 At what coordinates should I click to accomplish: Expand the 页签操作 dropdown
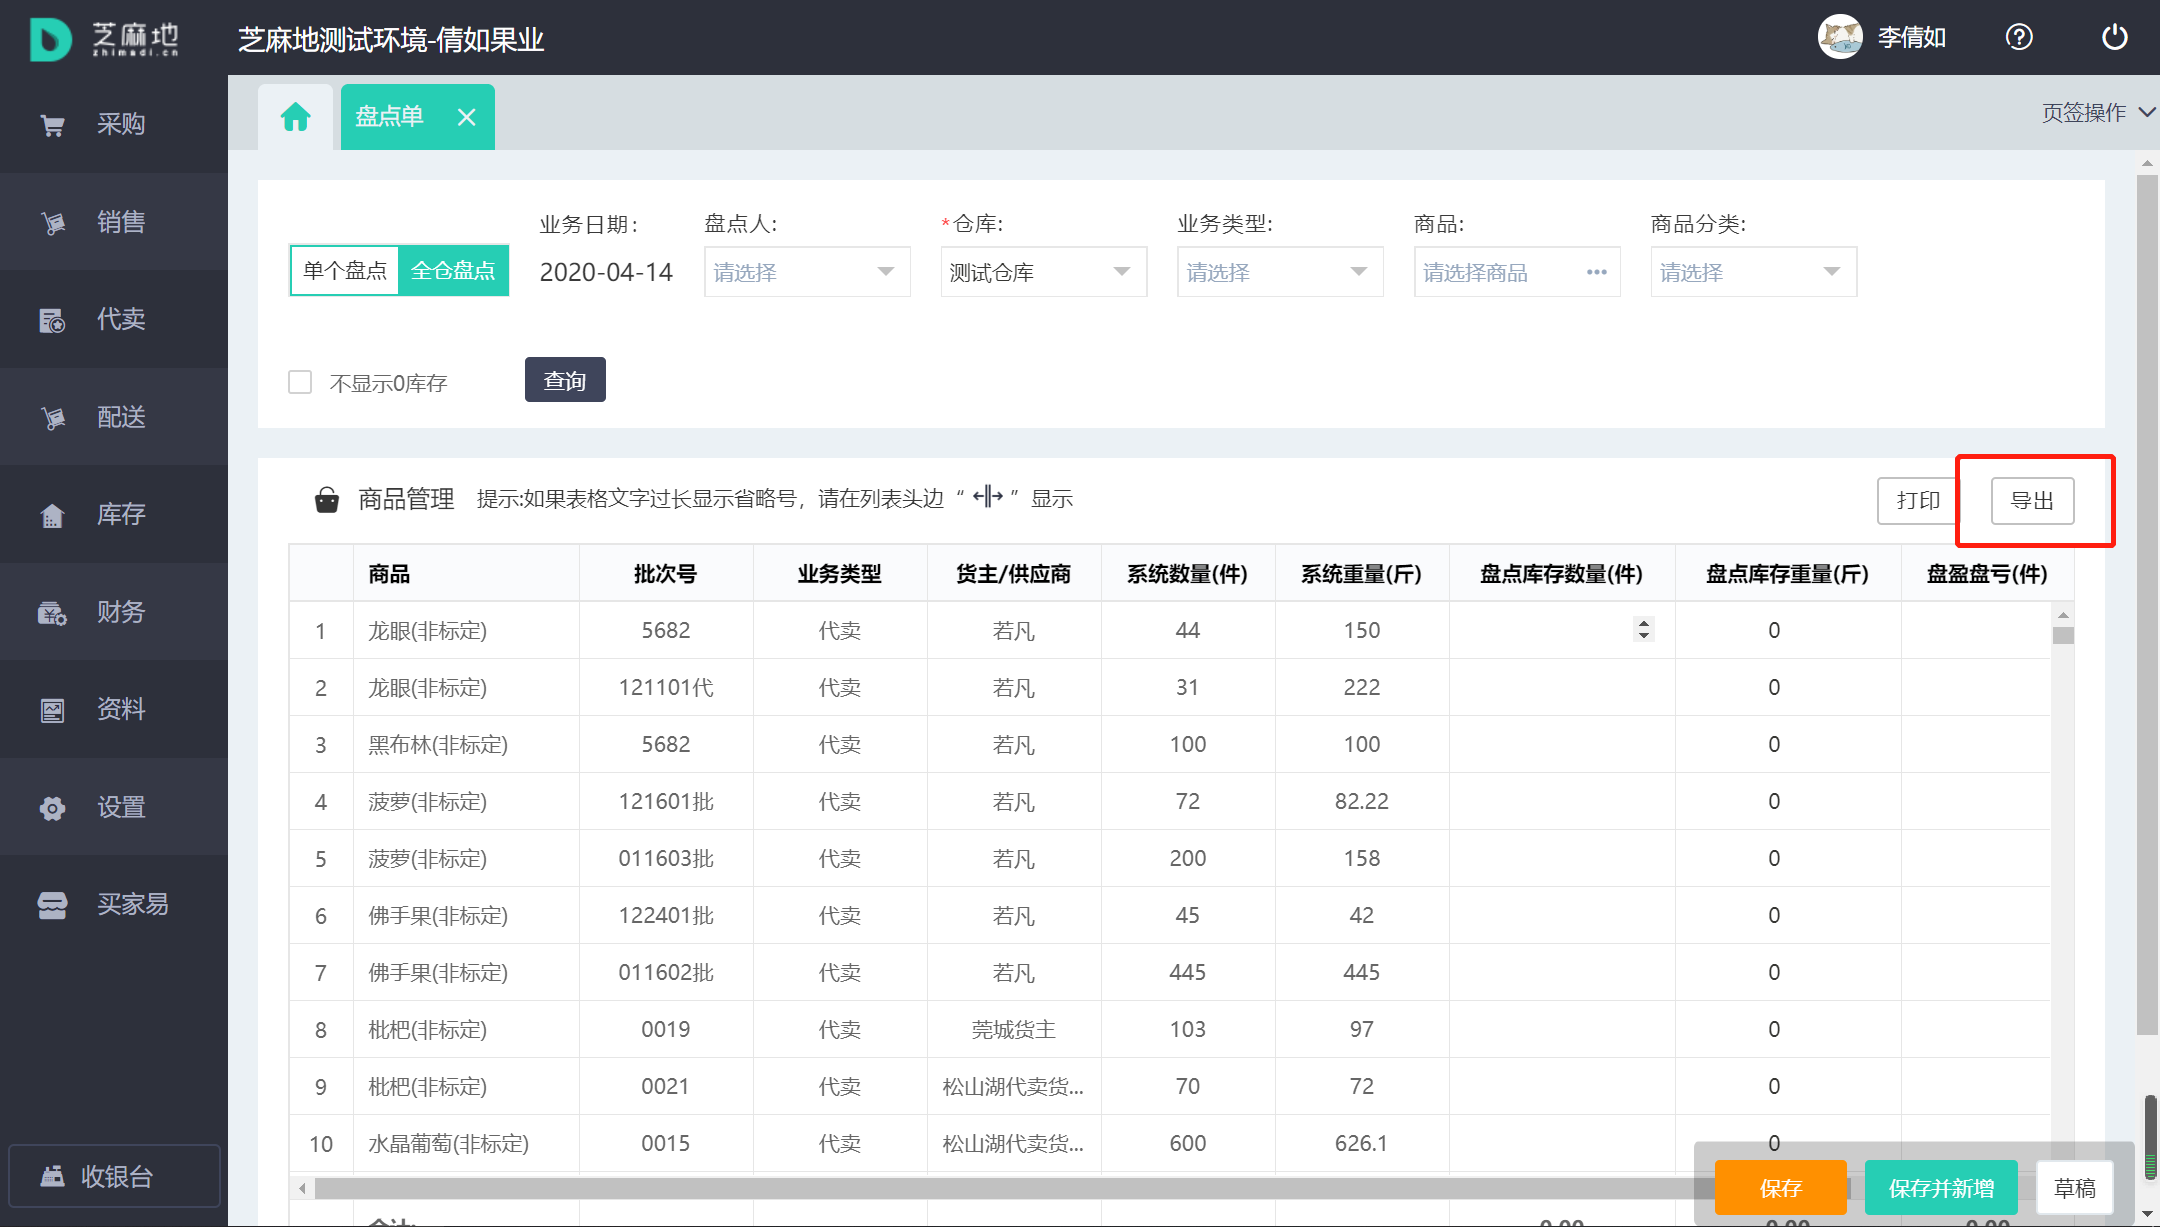tap(2098, 113)
